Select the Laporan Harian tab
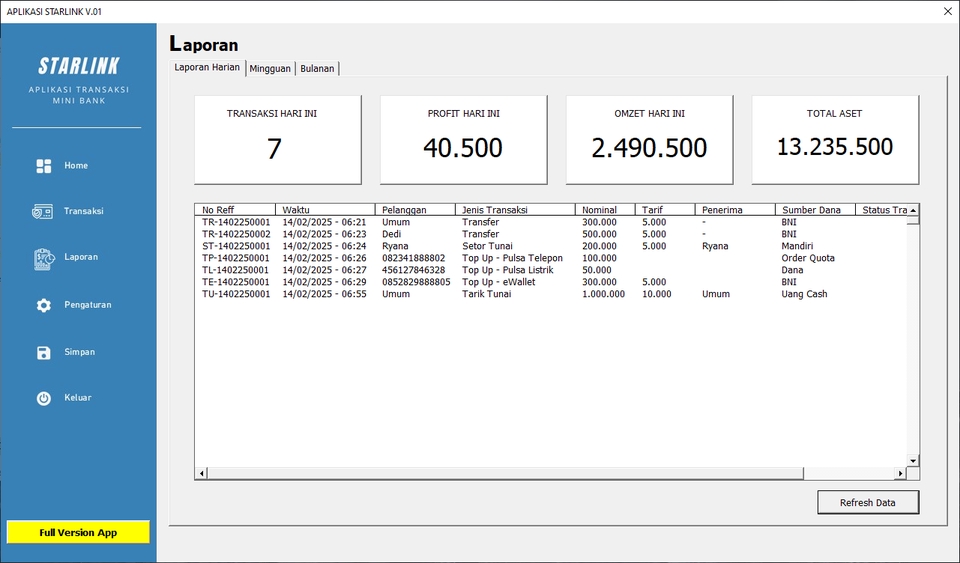The width and height of the screenshot is (960, 563). pos(207,68)
